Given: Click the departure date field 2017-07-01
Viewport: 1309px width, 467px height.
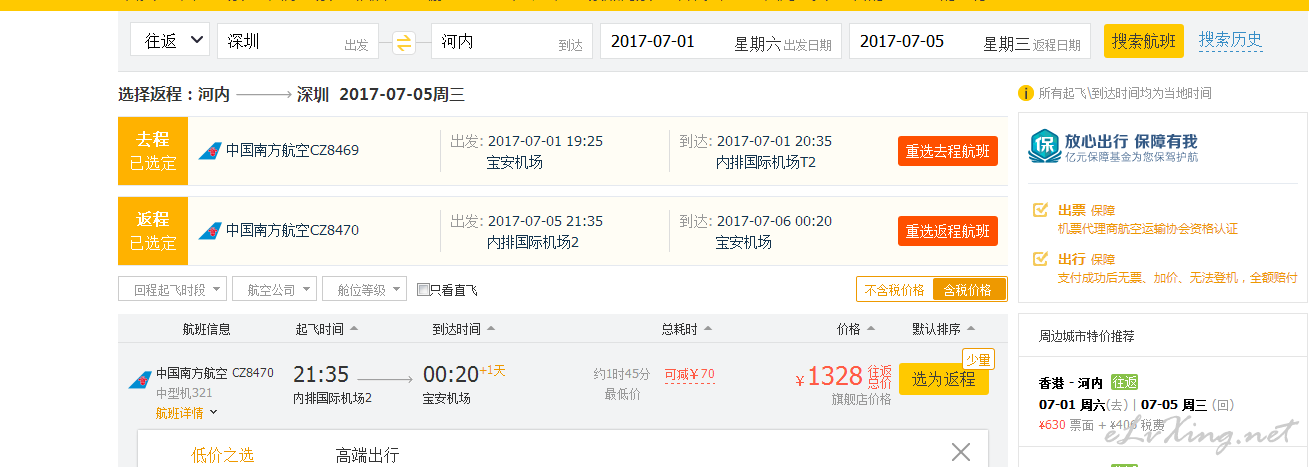Looking at the screenshot, I should (720, 41).
